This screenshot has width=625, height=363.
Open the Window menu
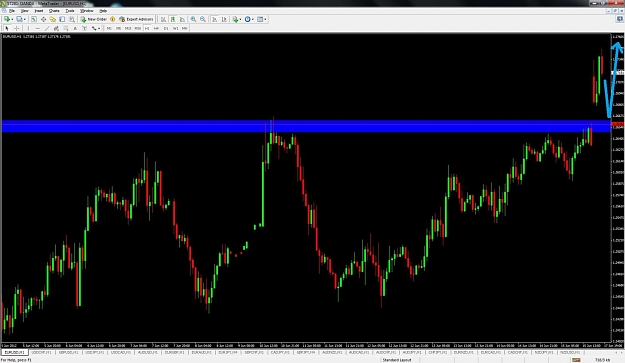86,11
